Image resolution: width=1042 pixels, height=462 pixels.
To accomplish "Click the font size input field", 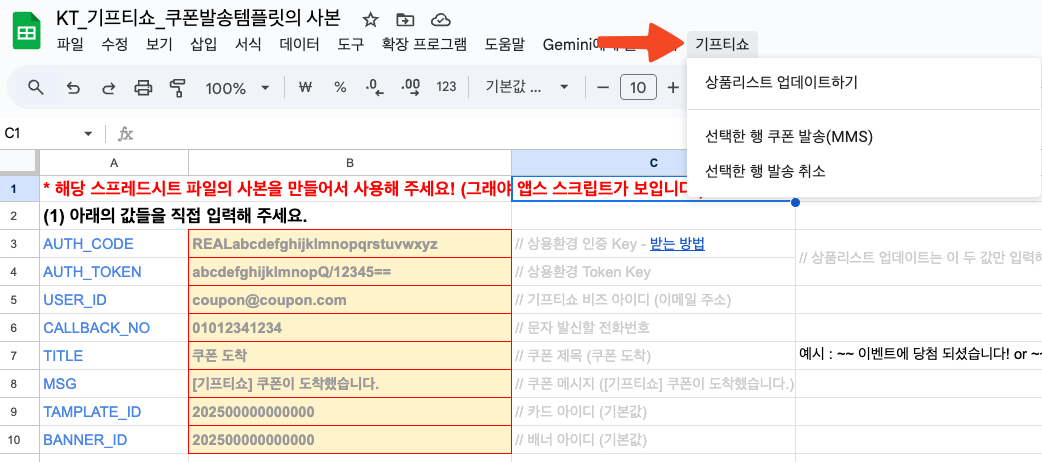I will click(638, 88).
